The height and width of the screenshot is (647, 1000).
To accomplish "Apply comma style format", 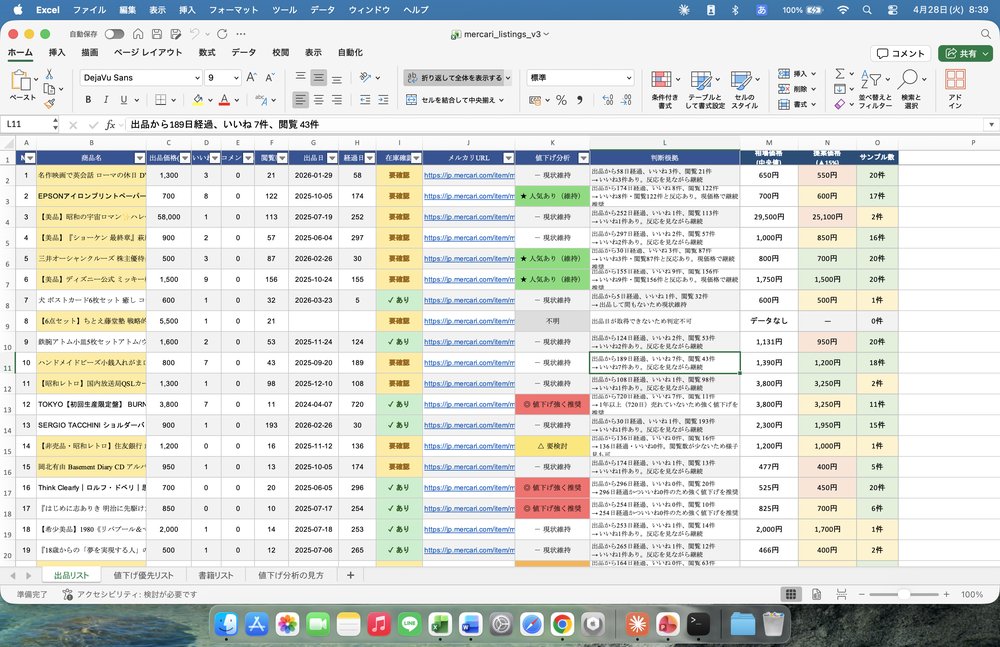I will (x=580, y=100).
